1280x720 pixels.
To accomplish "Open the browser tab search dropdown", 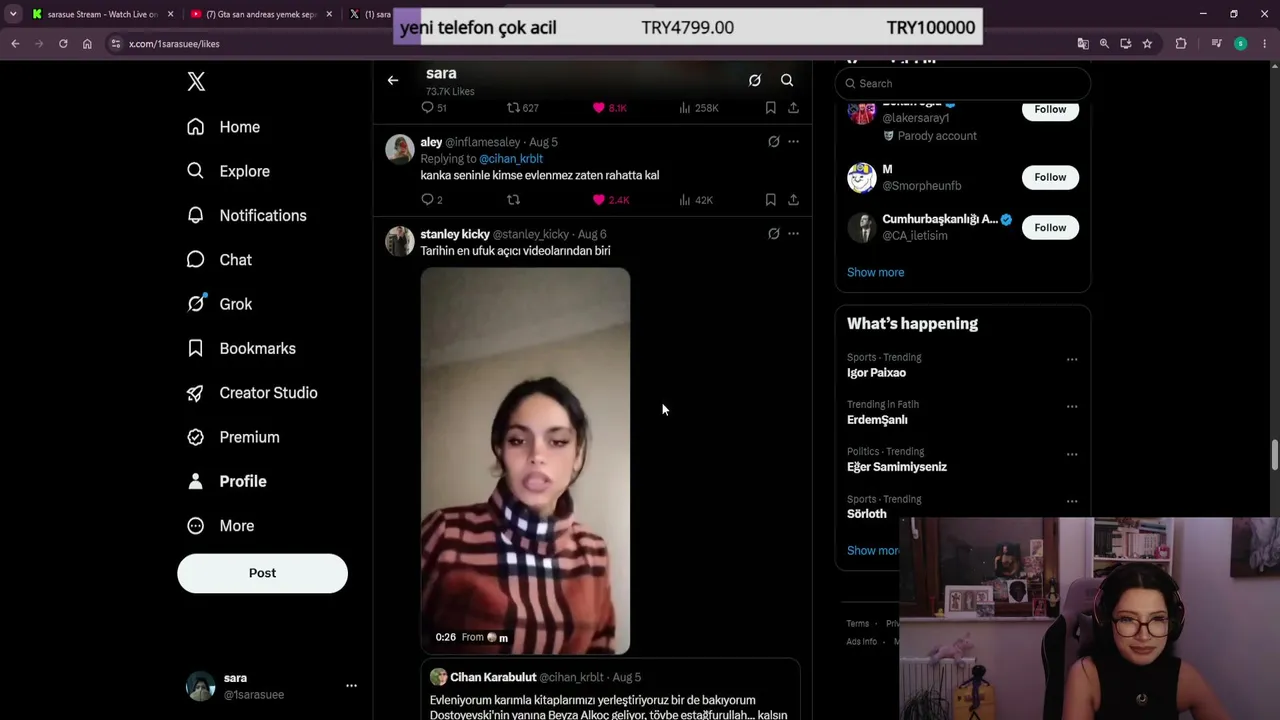I will tap(13, 14).
